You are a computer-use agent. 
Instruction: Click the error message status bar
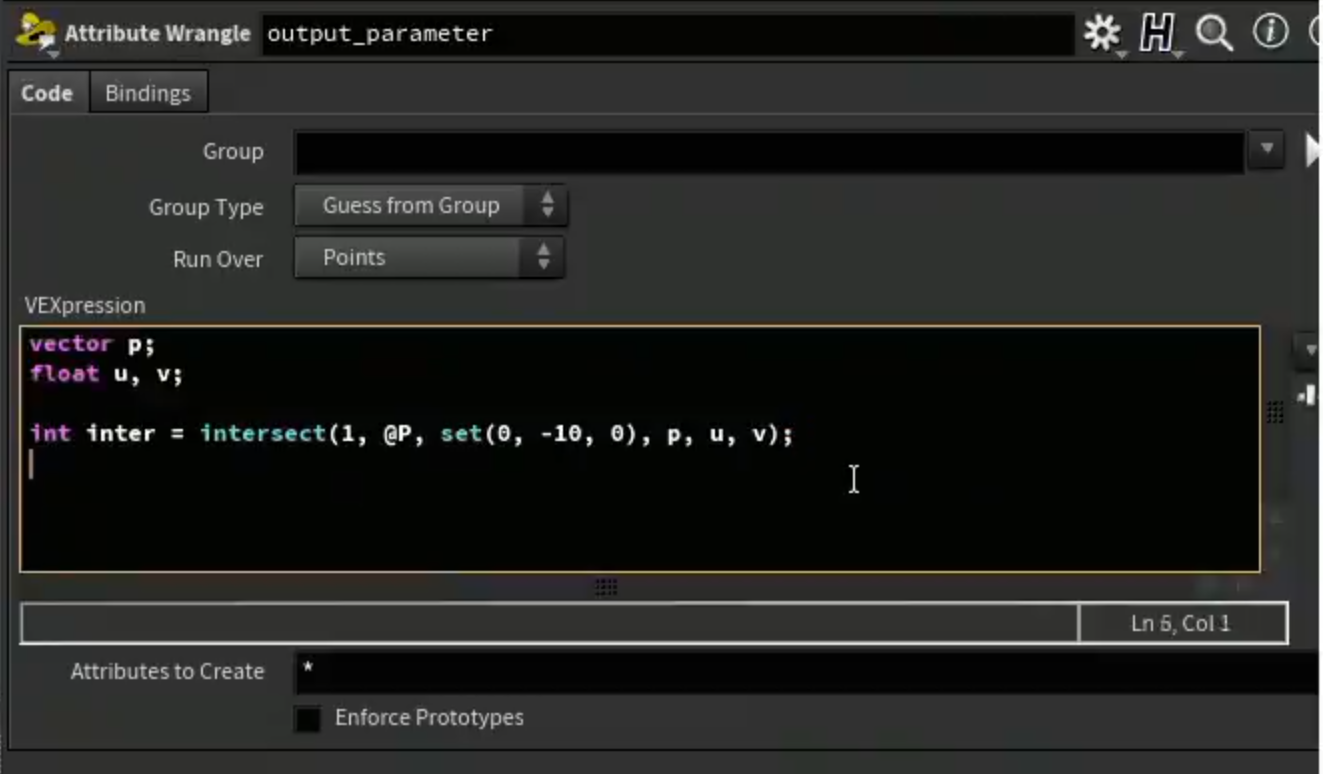tap(549, 623)
